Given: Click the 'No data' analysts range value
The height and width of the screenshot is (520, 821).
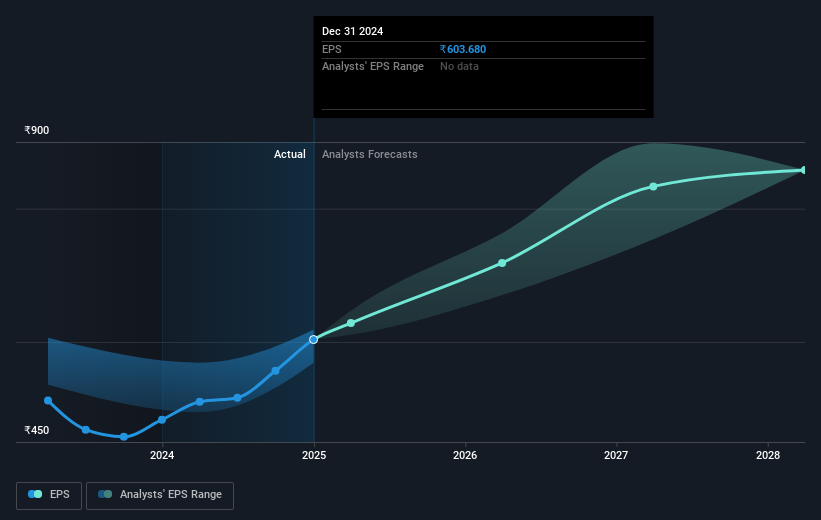Looking at the screenshot, I should pos(459,67).
